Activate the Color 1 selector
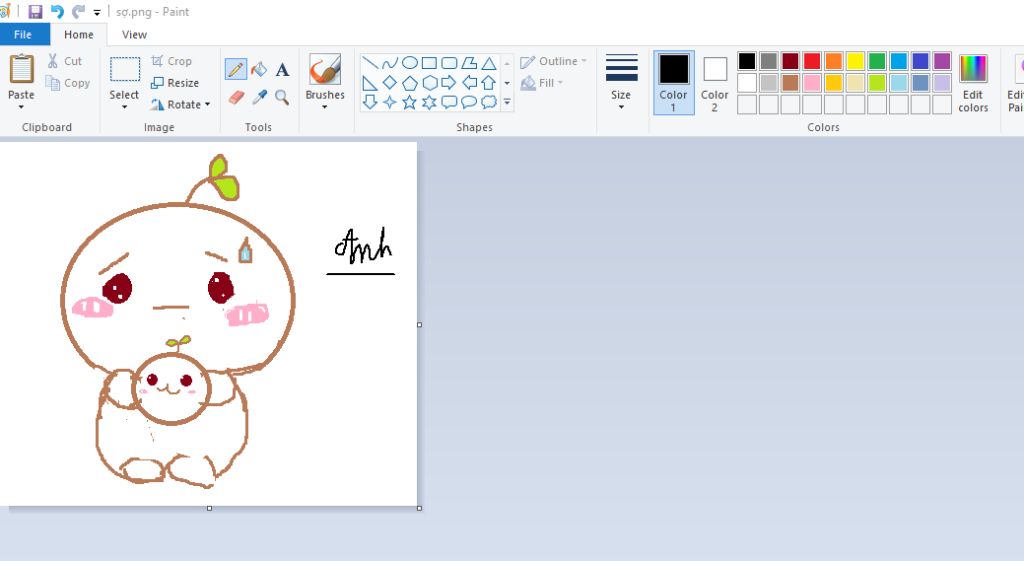The image size is (1024, 561). (x=673, y=83)
